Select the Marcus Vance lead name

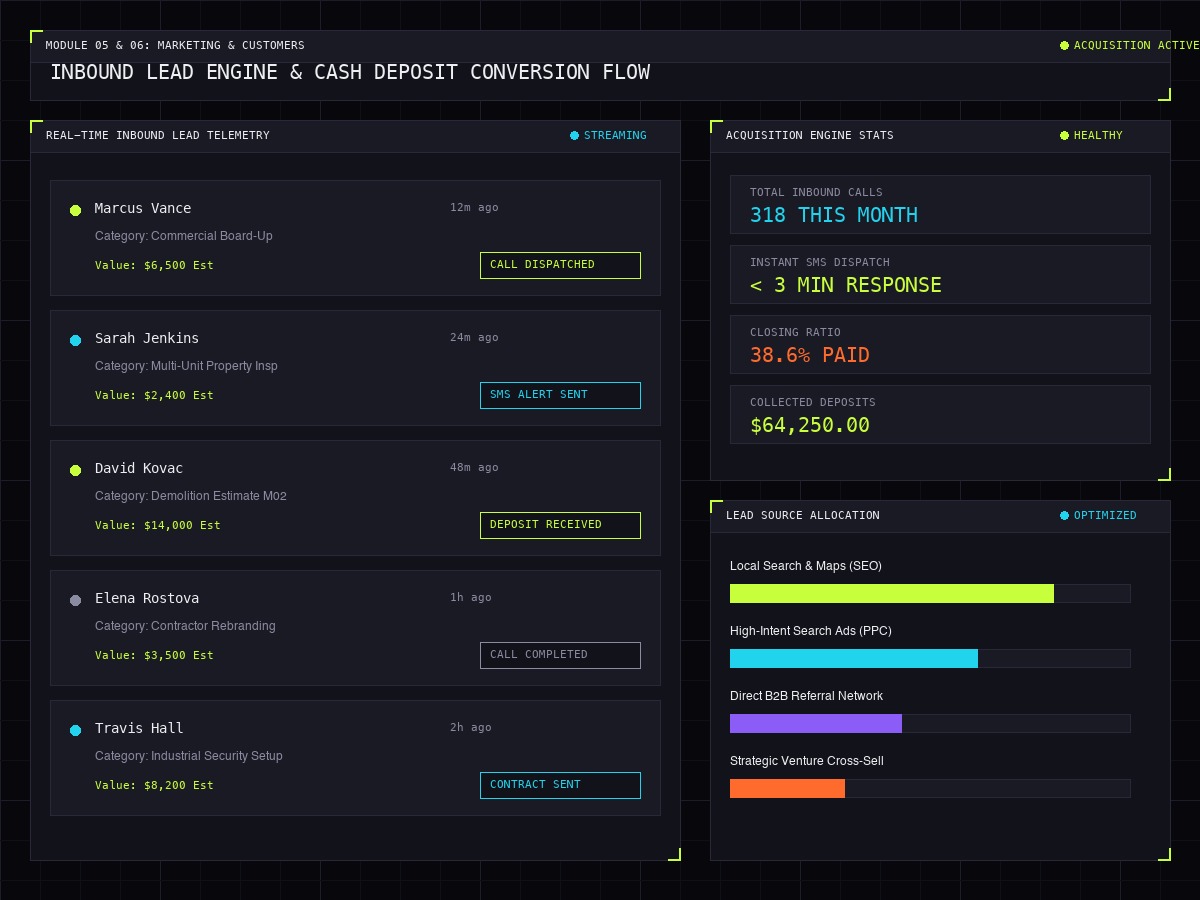[143, 208]
